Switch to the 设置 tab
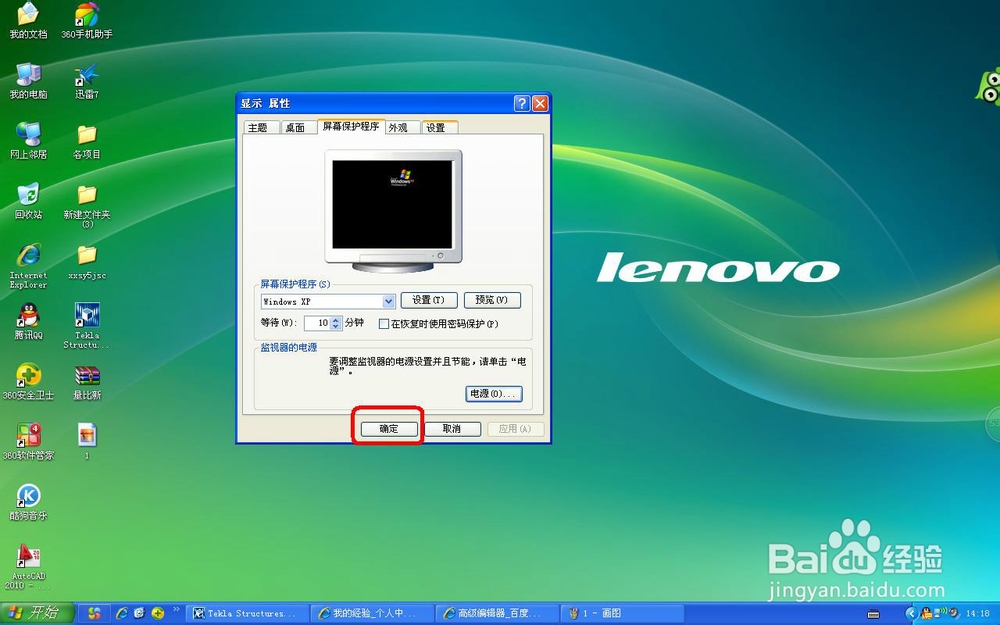The height and width of the screenshot is (625, 1000). point(440,128)
